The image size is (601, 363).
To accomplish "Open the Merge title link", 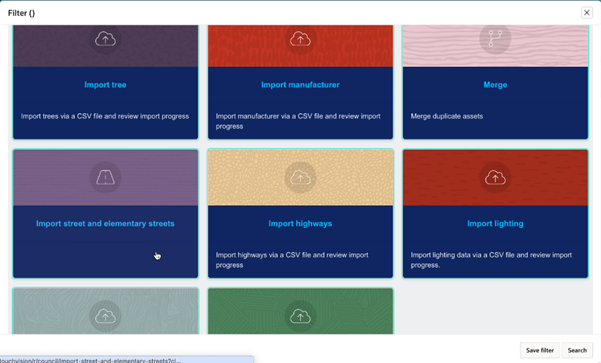I will (495, 85).
